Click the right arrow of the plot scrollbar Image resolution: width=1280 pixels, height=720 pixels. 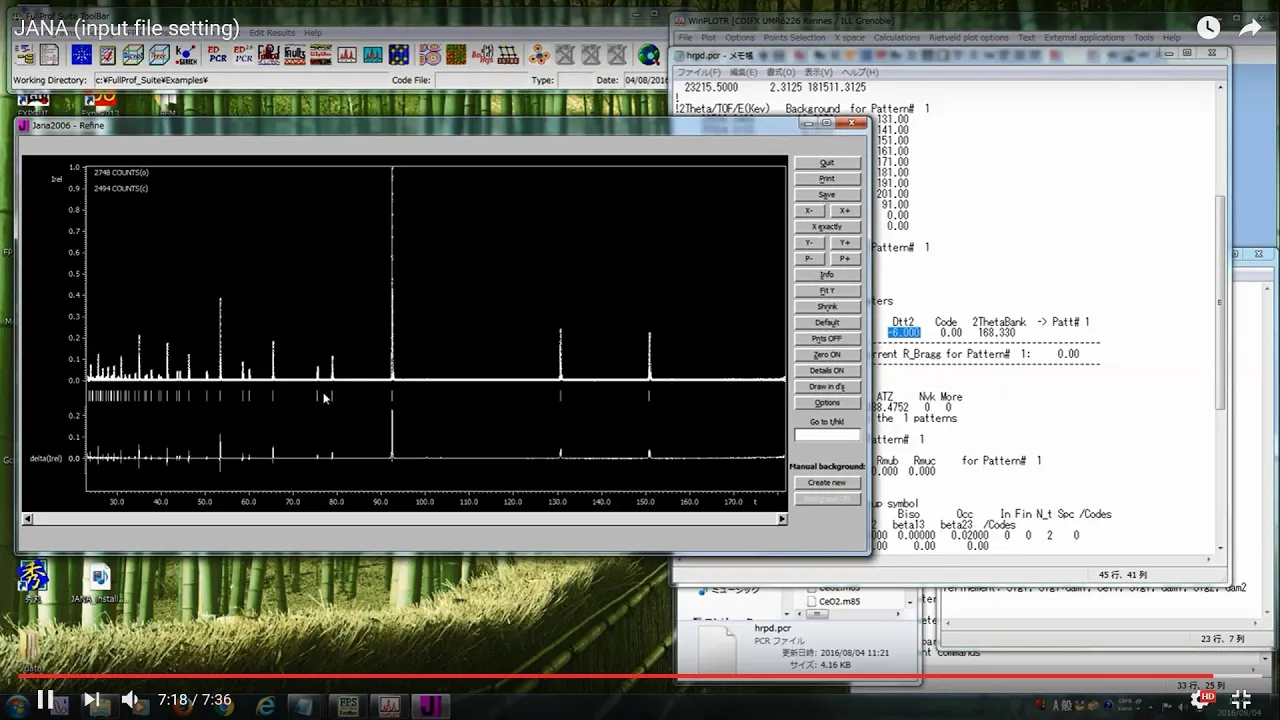pyautogui.click(x=782, y=519)
